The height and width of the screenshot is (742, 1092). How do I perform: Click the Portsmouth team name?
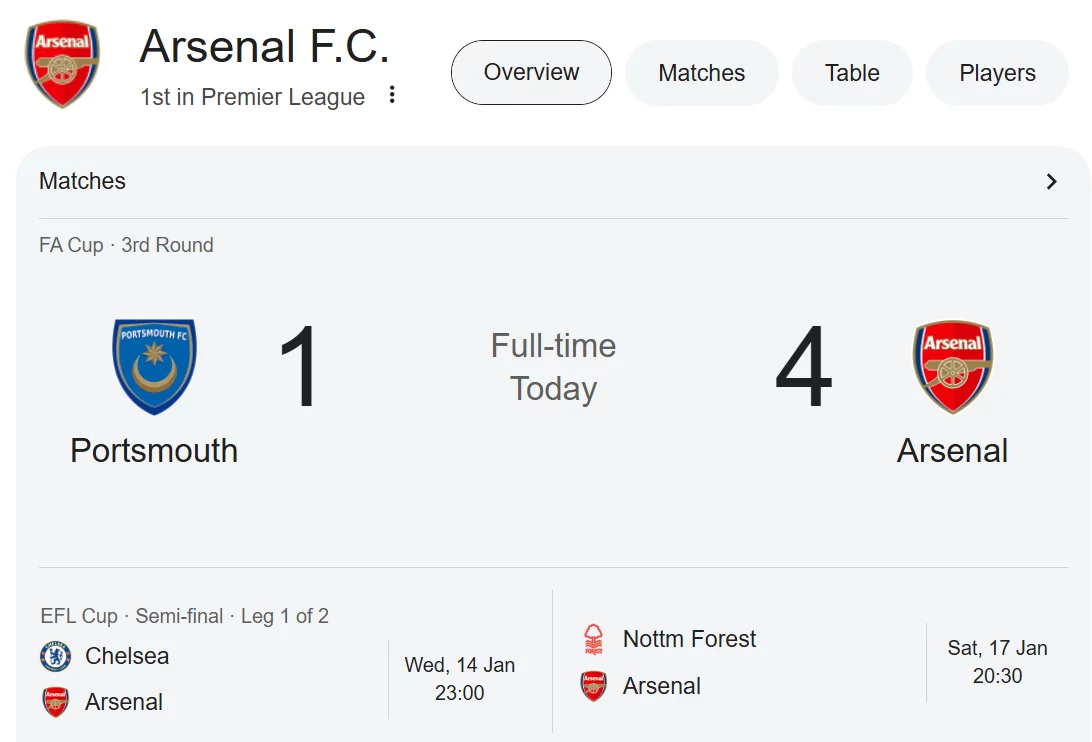pyautogui.click(x=154, y=451)
